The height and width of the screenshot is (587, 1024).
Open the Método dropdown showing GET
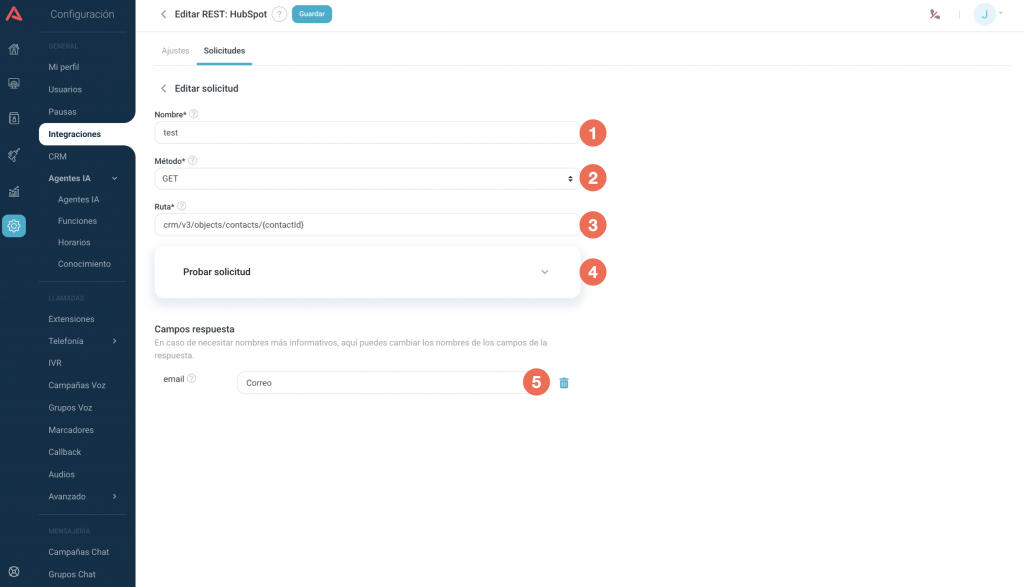click(x=366, y=178)
